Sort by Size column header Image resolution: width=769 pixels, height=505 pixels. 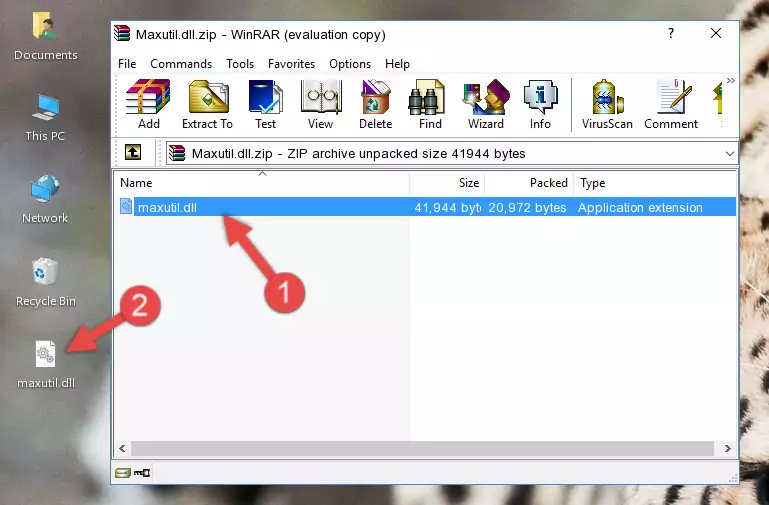pos(447,183)
